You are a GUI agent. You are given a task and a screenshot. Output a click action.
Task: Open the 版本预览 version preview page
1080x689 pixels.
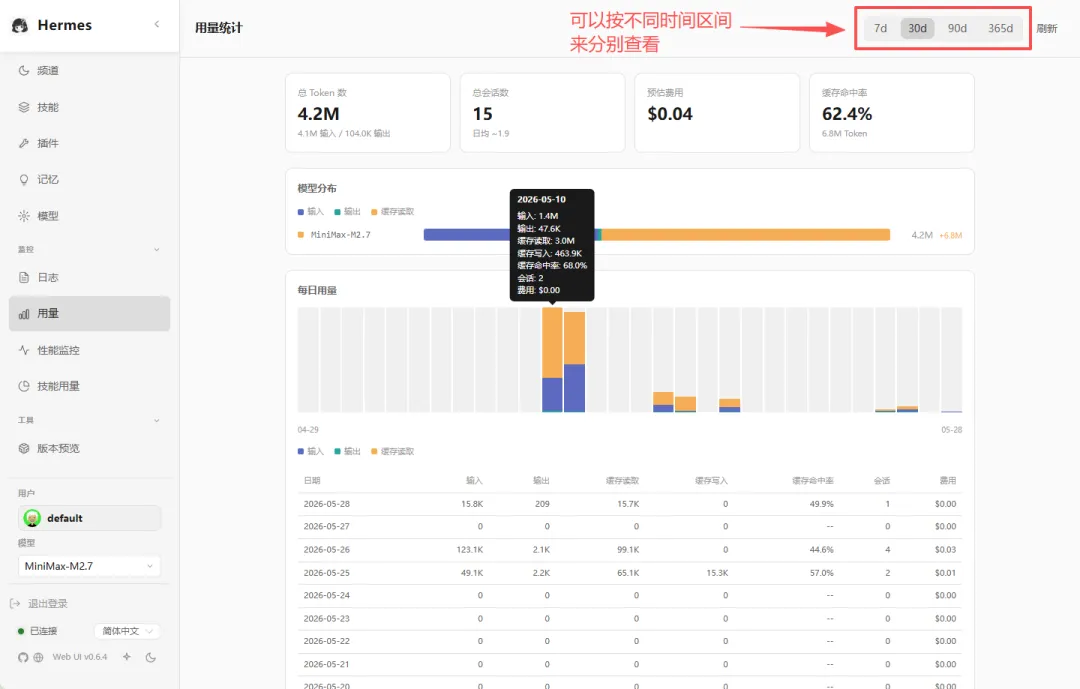click(x=90, y=448)
